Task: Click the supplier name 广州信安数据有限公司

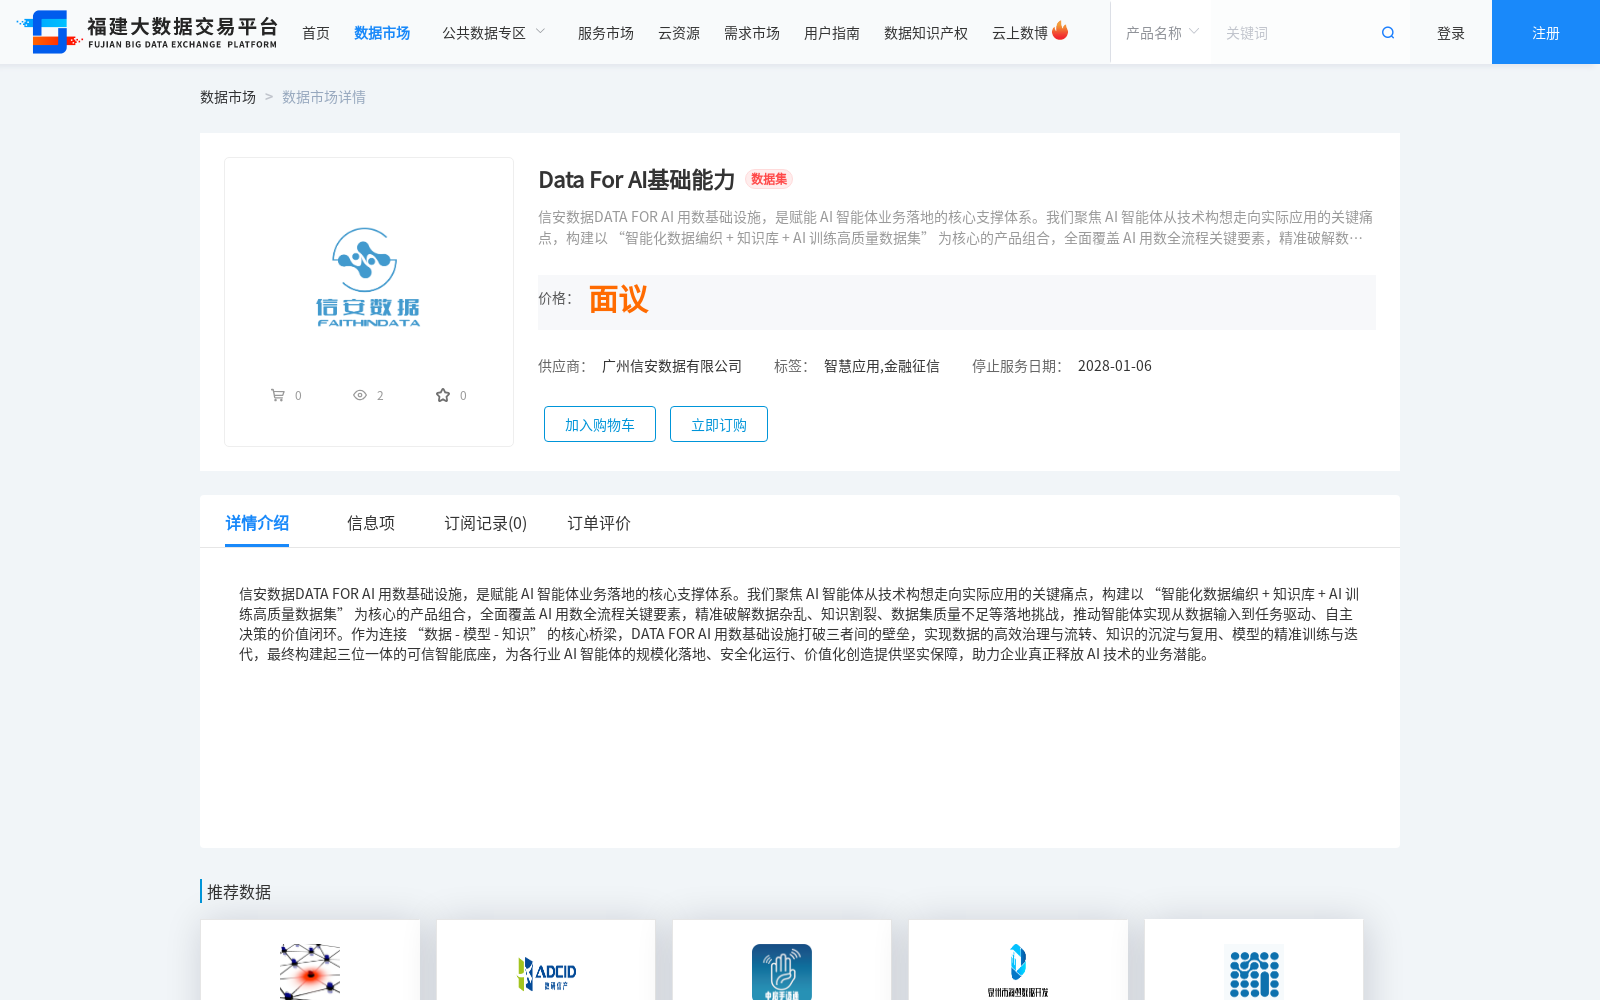Action: pyautogui.click(x=672, y=366)
